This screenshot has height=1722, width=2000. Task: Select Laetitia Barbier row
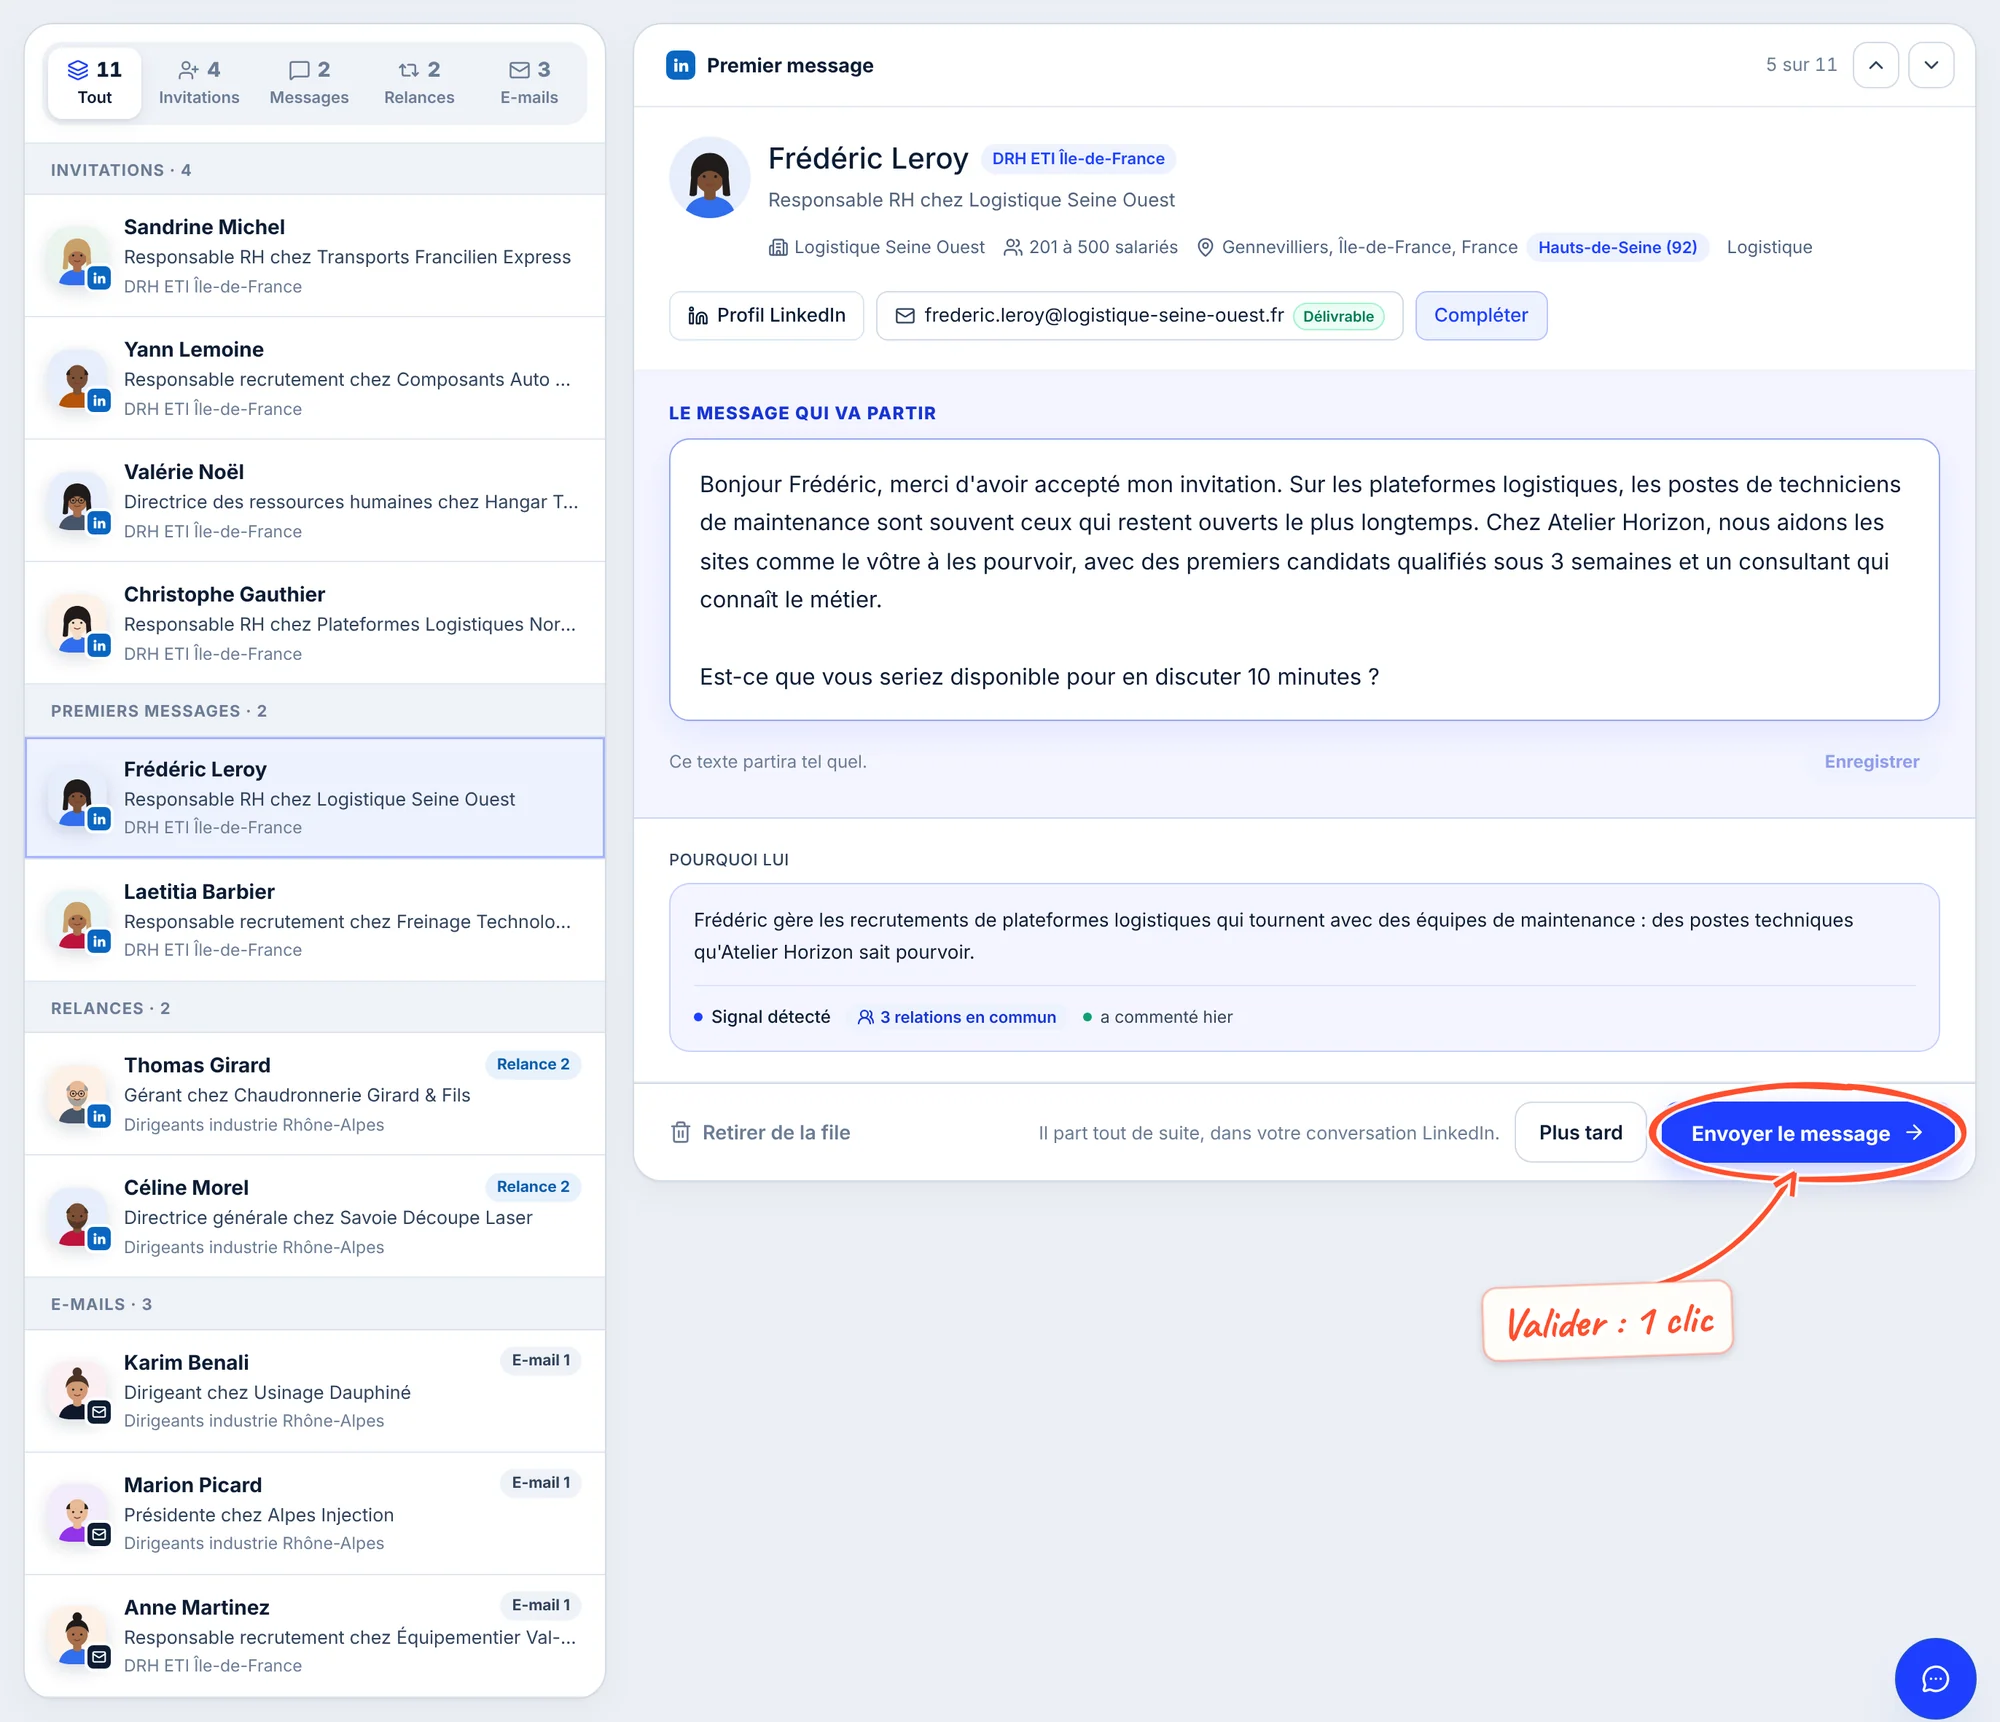tap(315, 920)
